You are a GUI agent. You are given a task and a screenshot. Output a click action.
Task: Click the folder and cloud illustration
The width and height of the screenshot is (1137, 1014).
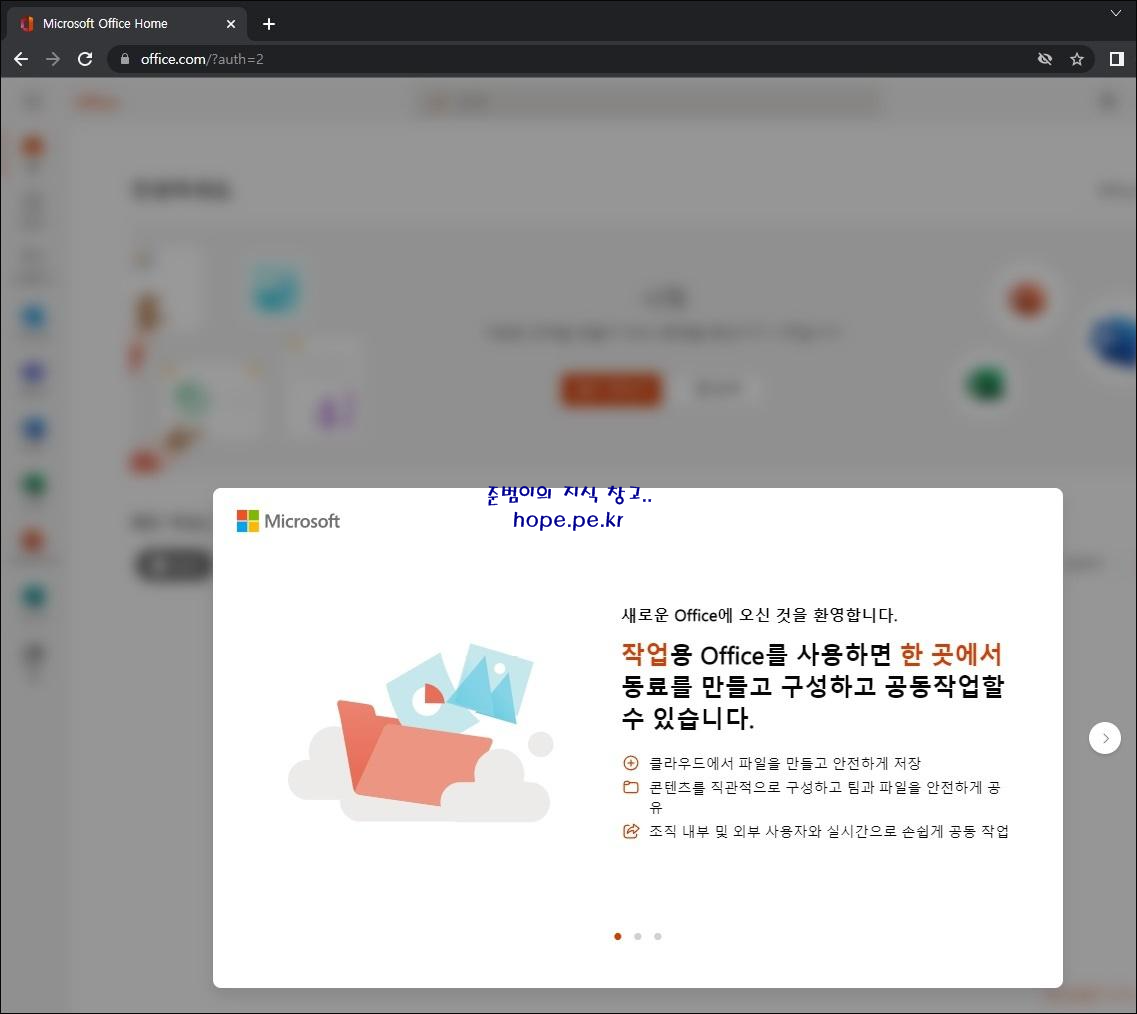tap(421, 733)
